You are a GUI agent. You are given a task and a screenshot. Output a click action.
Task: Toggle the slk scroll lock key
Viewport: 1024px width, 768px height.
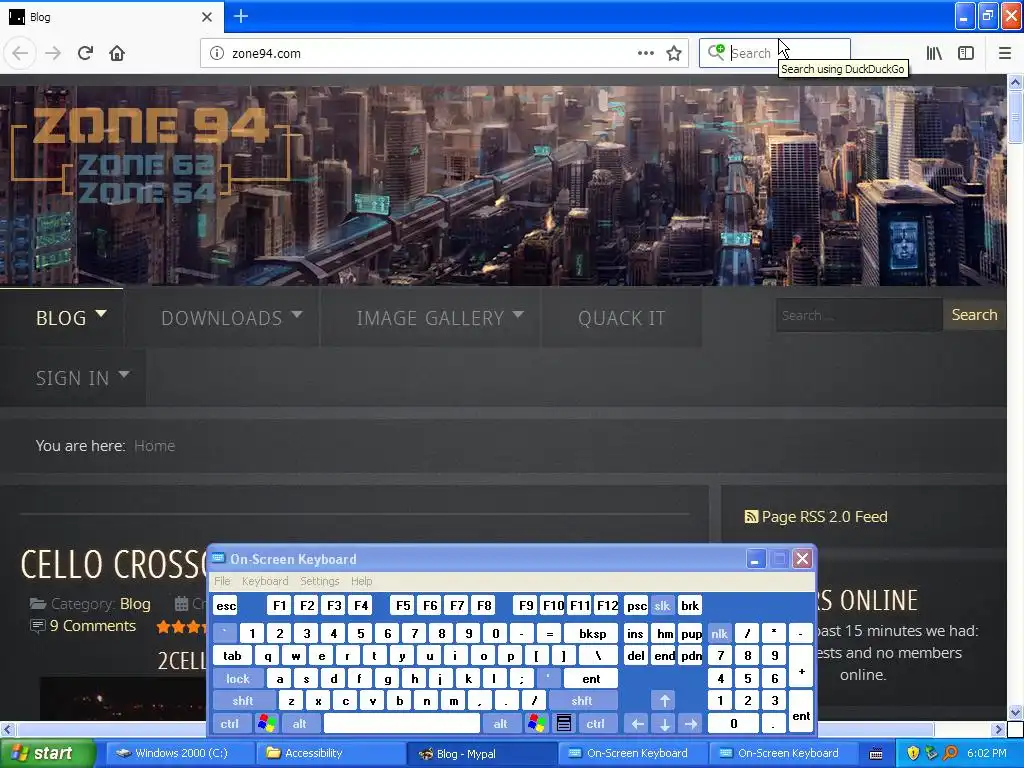pos(662,605)
